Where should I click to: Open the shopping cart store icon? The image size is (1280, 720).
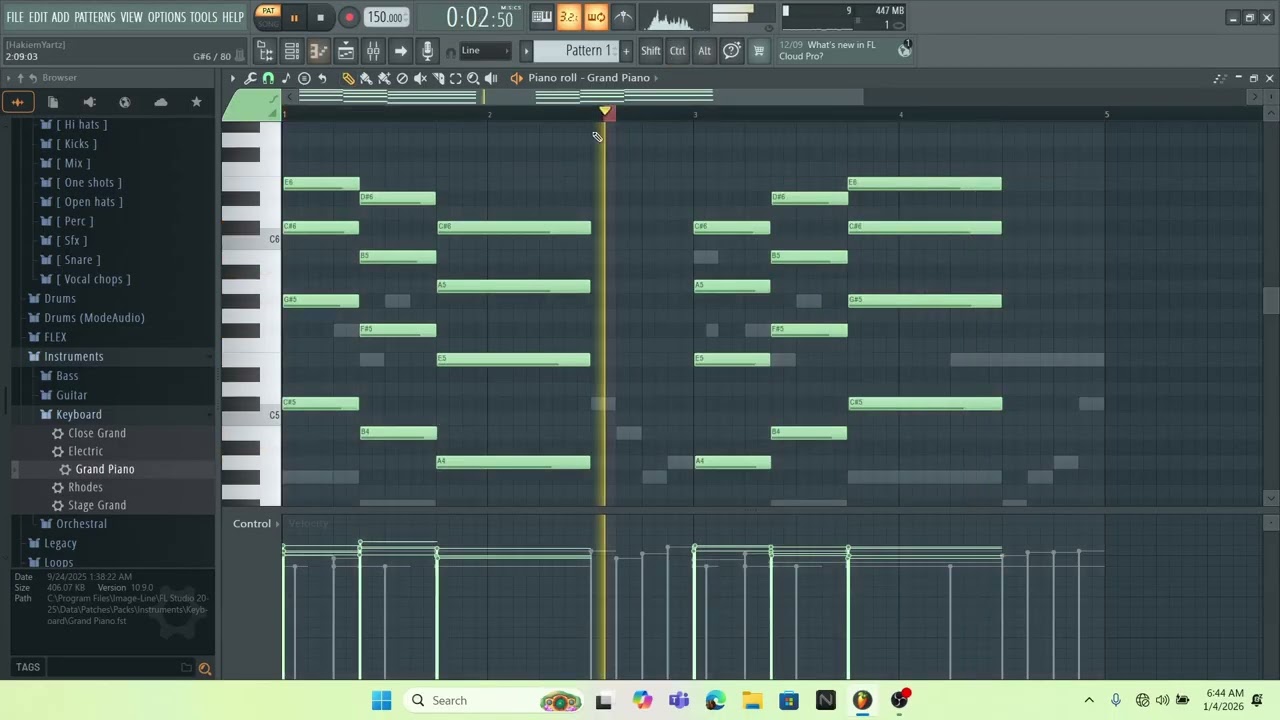(758, 51)
